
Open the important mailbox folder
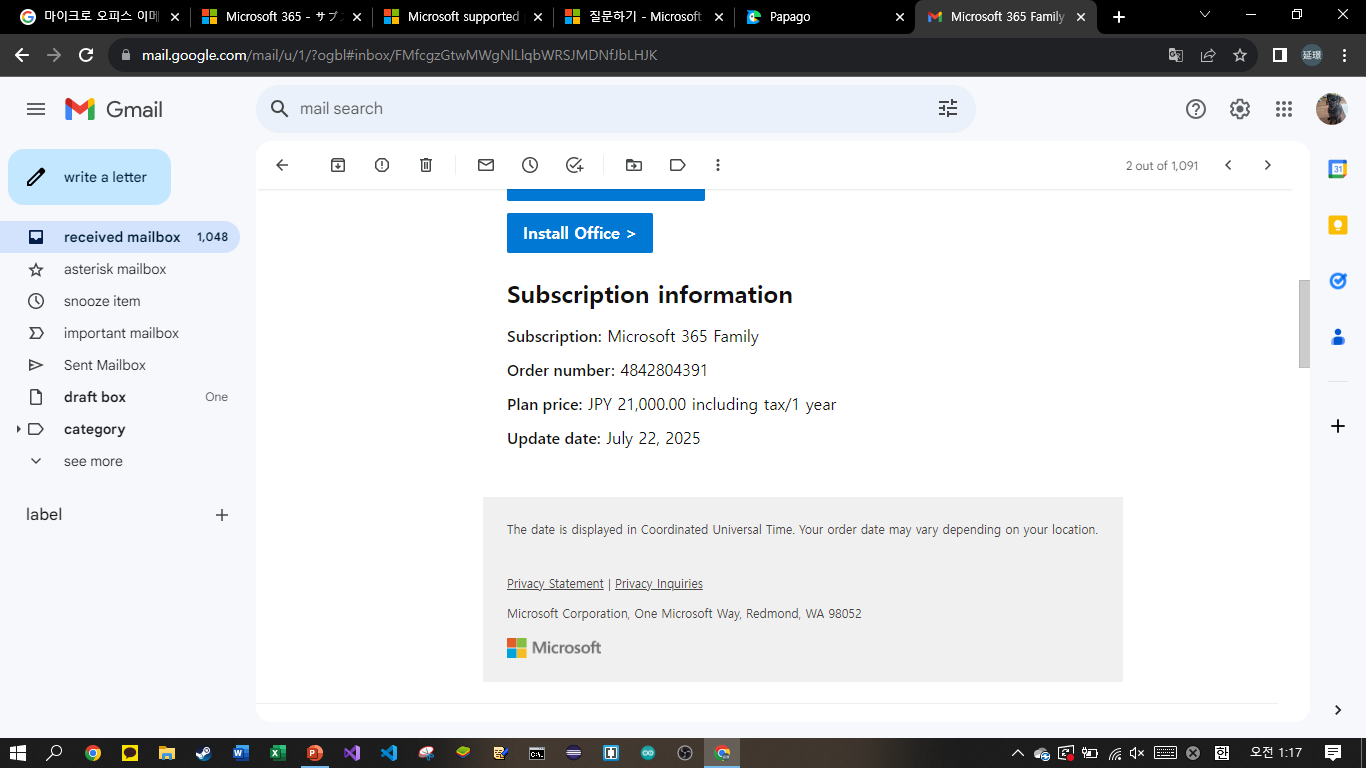pyautogui.click(x=120, y=333)
